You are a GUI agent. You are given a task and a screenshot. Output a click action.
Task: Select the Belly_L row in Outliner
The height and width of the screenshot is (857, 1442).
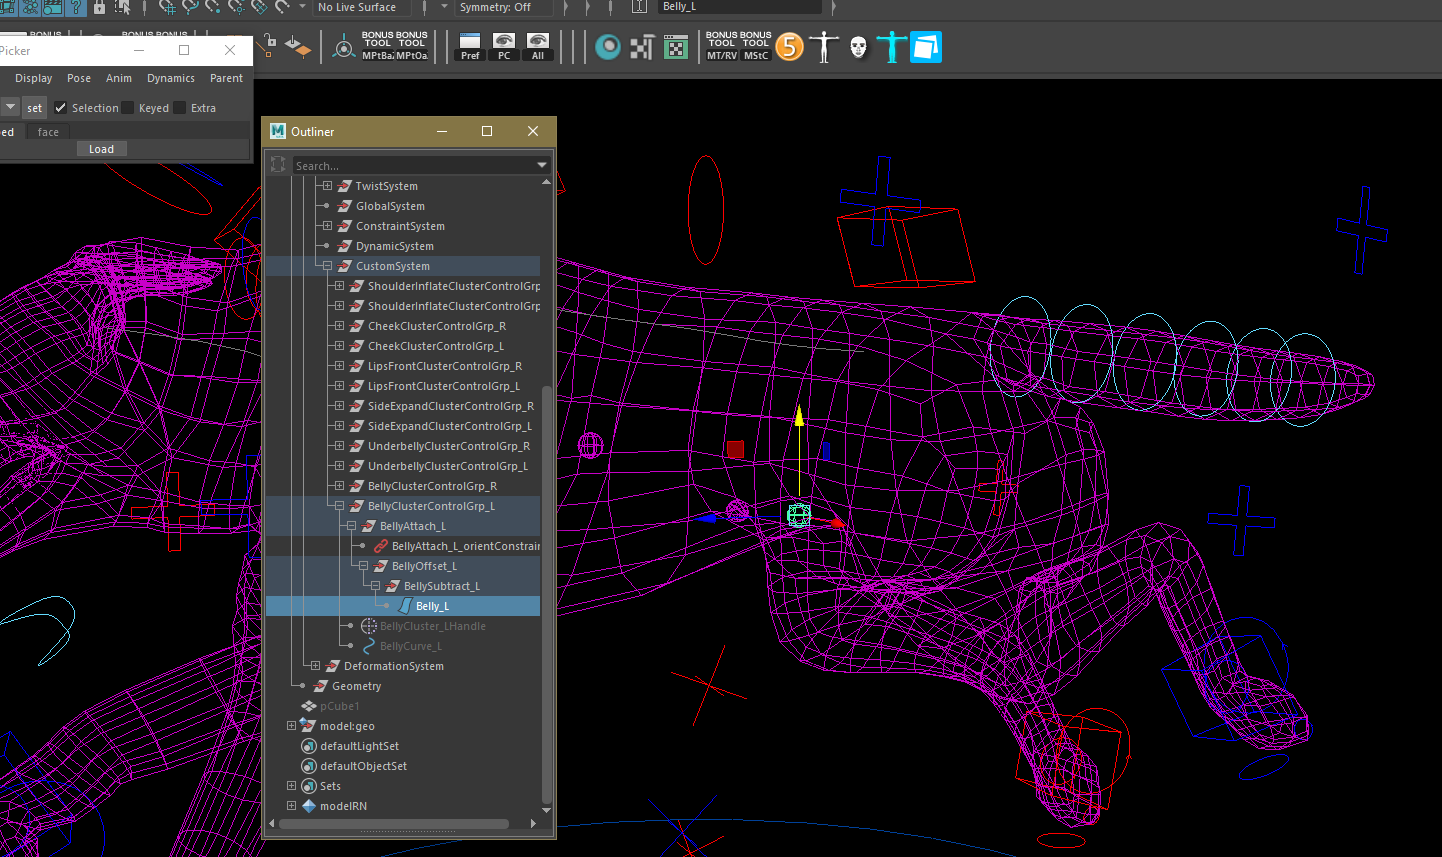(x=403, y=606)
